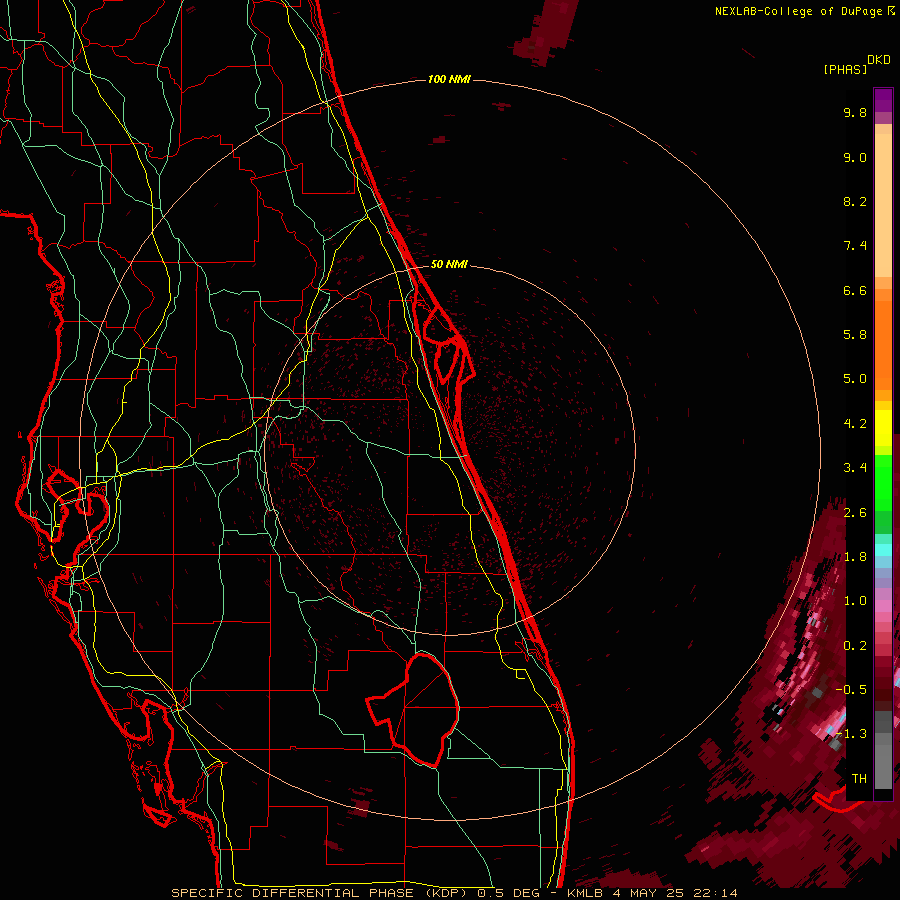Click the 7.4 value on color scale
The height and width of the screenshot is (900, 900).
(855, 246)
